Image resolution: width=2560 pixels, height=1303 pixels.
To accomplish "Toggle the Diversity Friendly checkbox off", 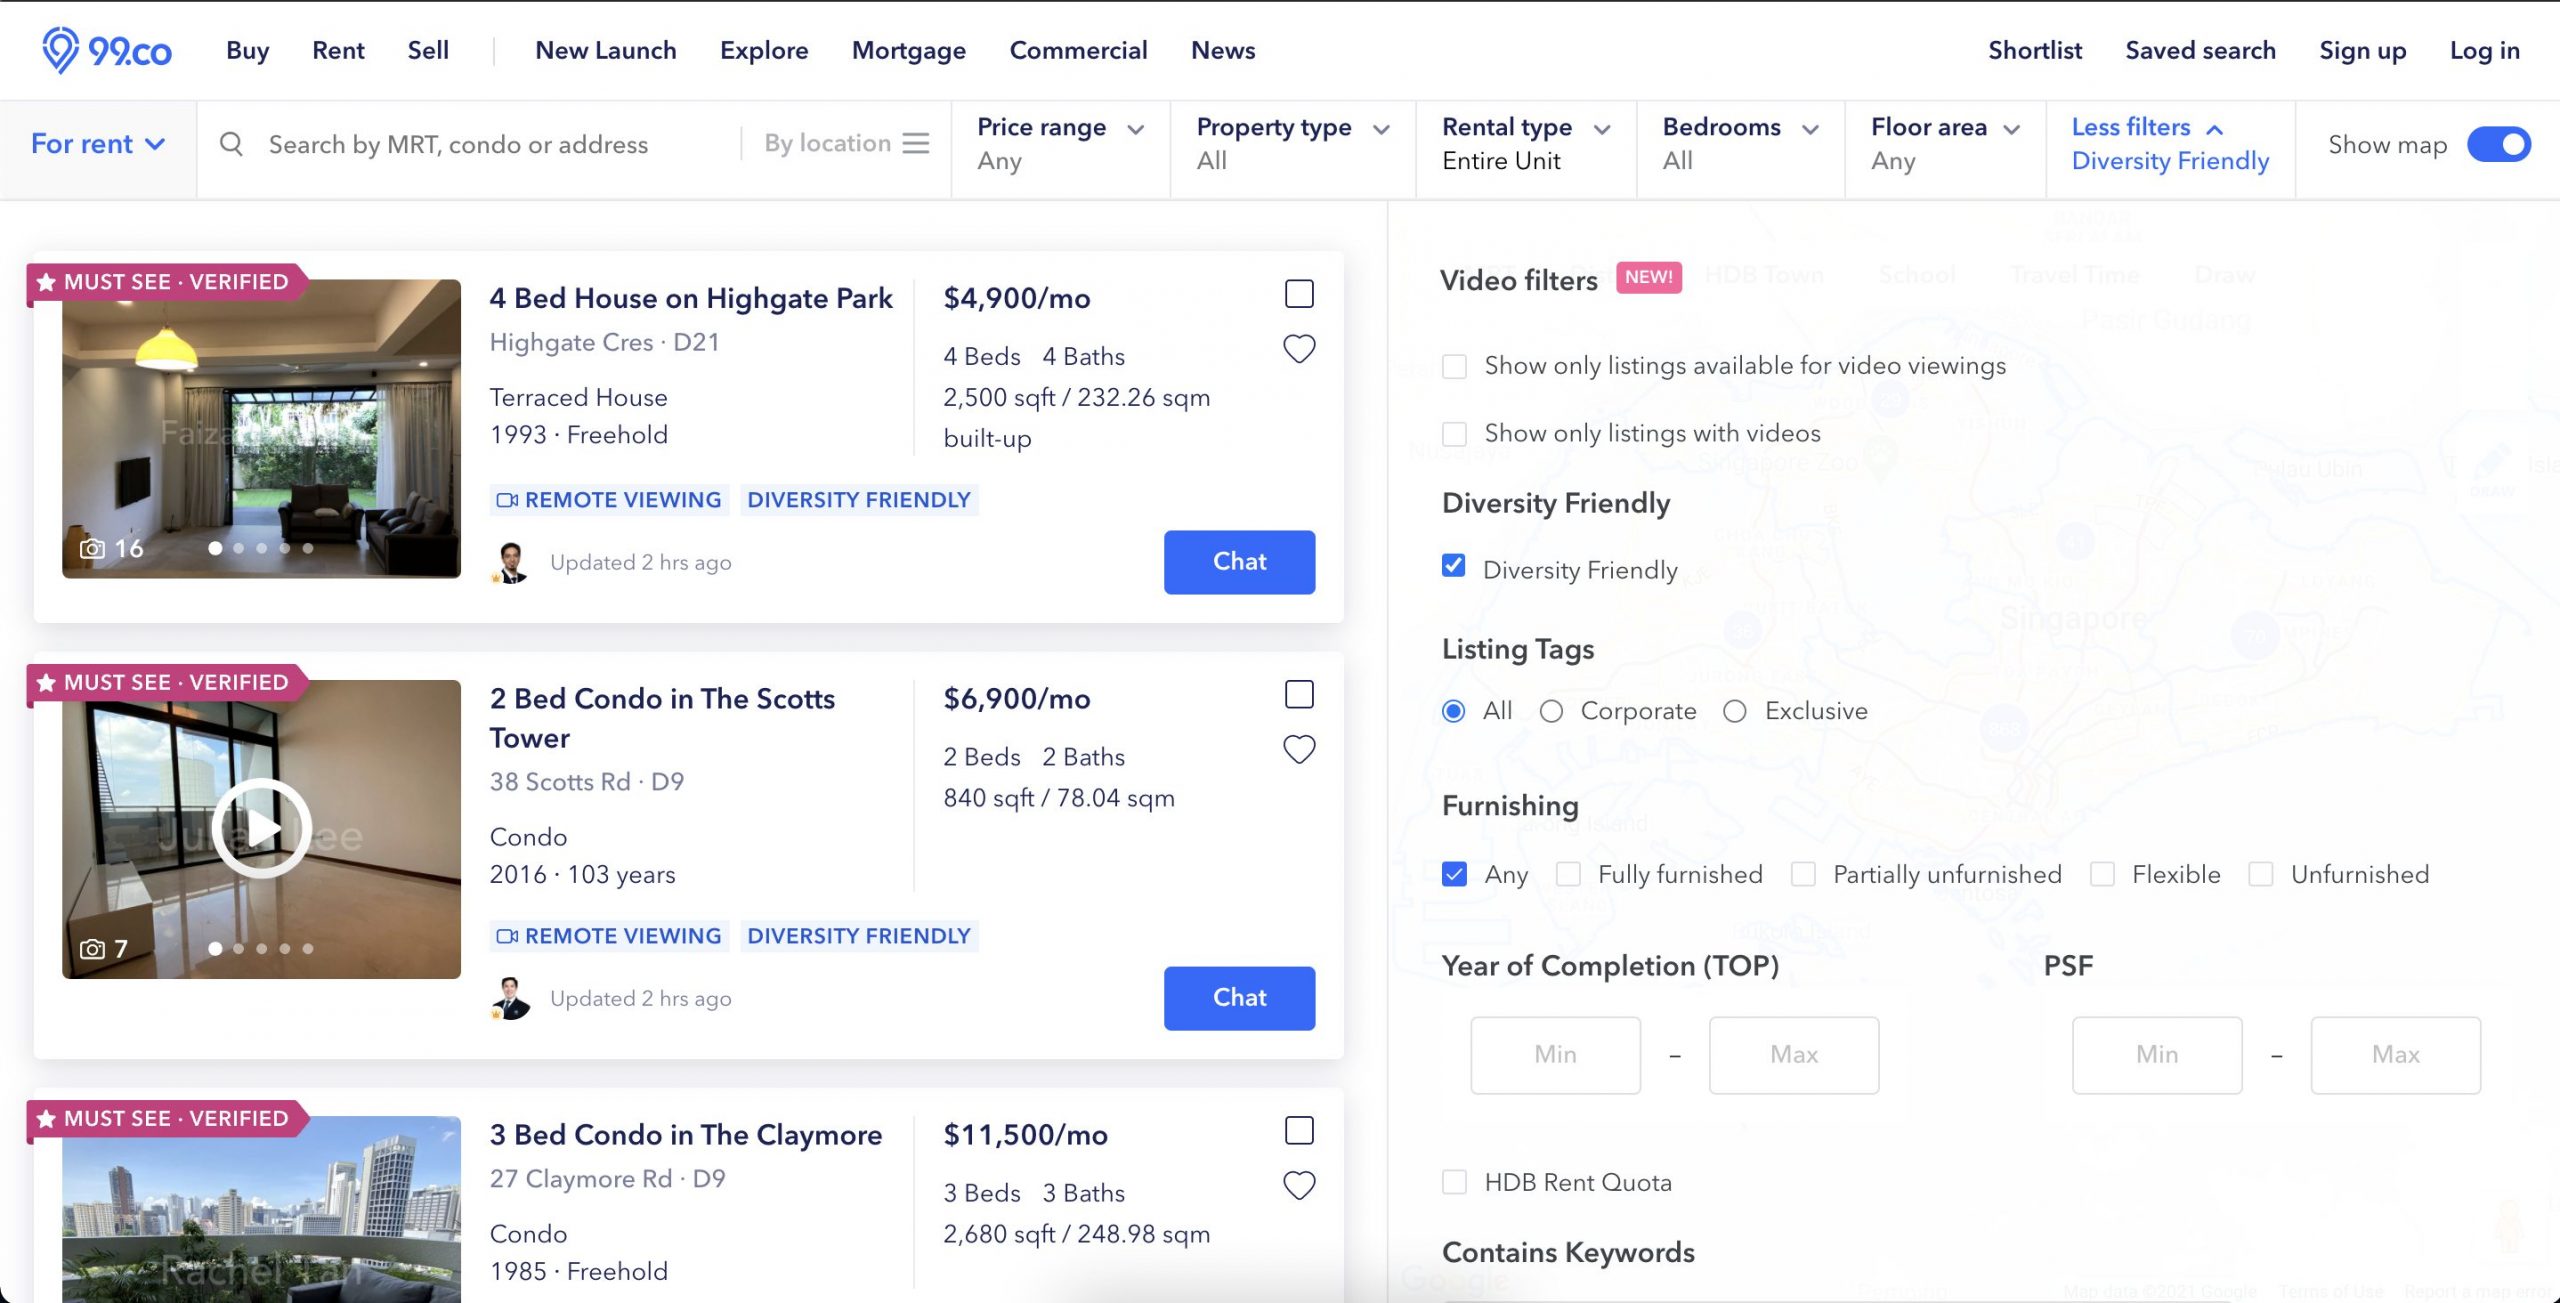I will [x=1454, y=570].
